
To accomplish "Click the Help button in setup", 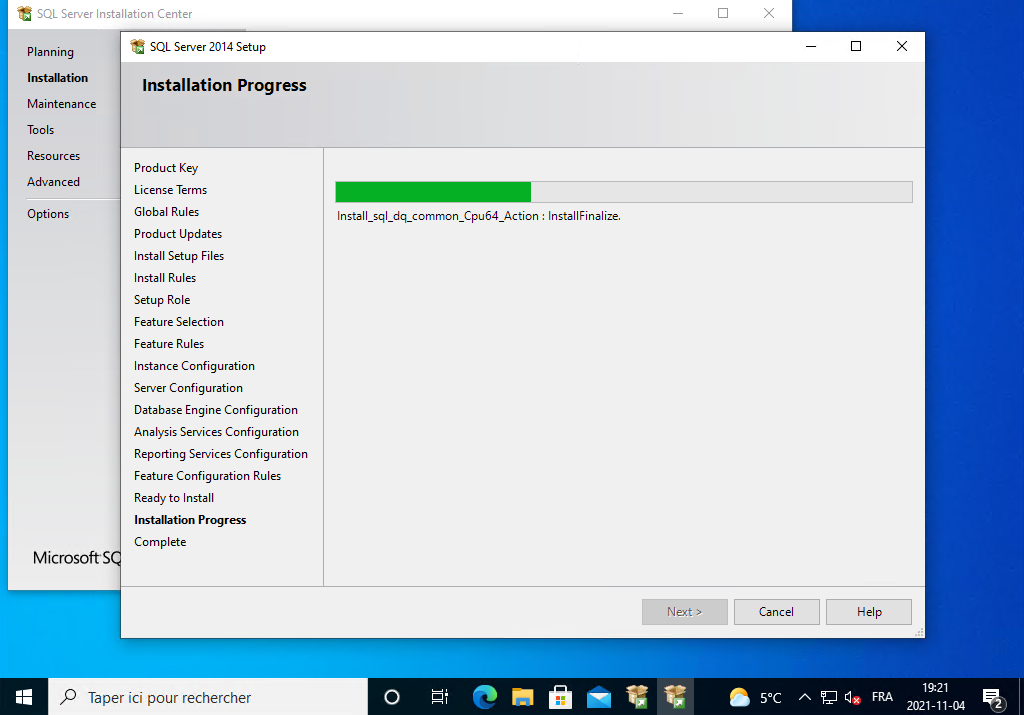I will (869, 612).
